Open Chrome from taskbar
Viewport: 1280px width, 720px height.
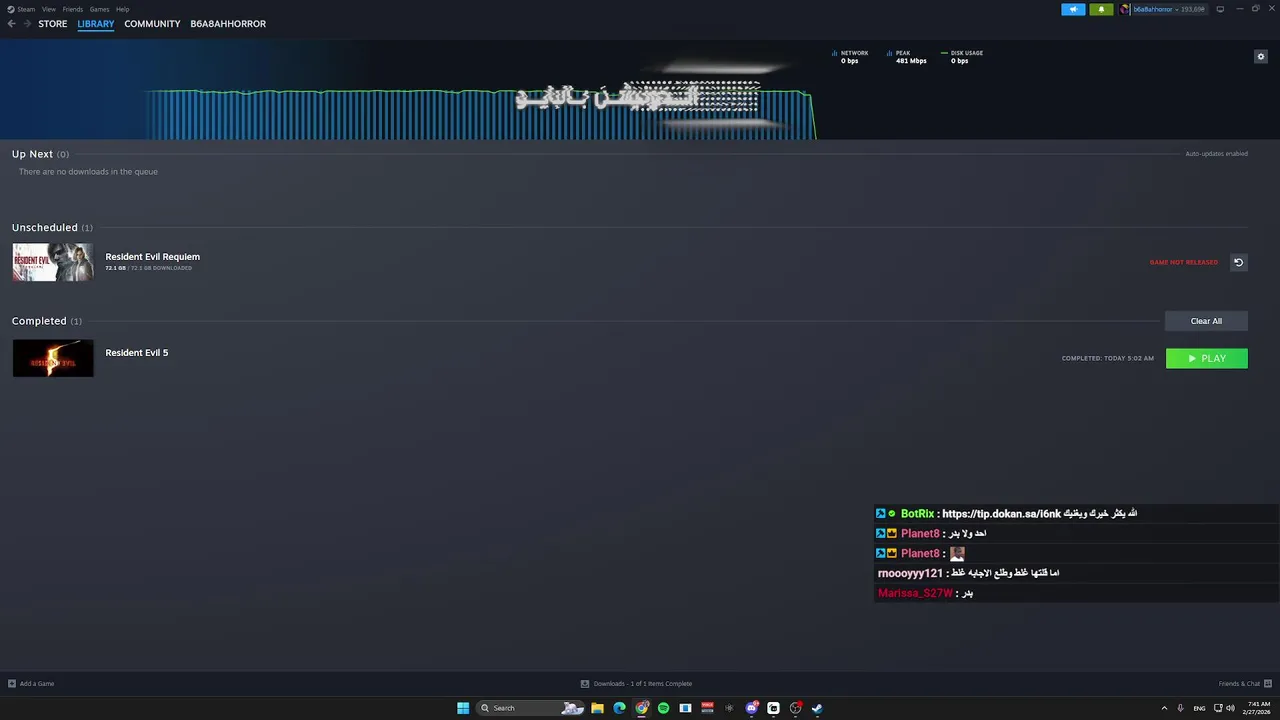tap(641, 708)
